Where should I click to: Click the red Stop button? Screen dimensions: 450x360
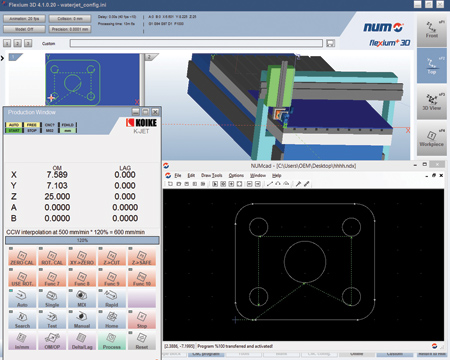(x=142, y=319)
